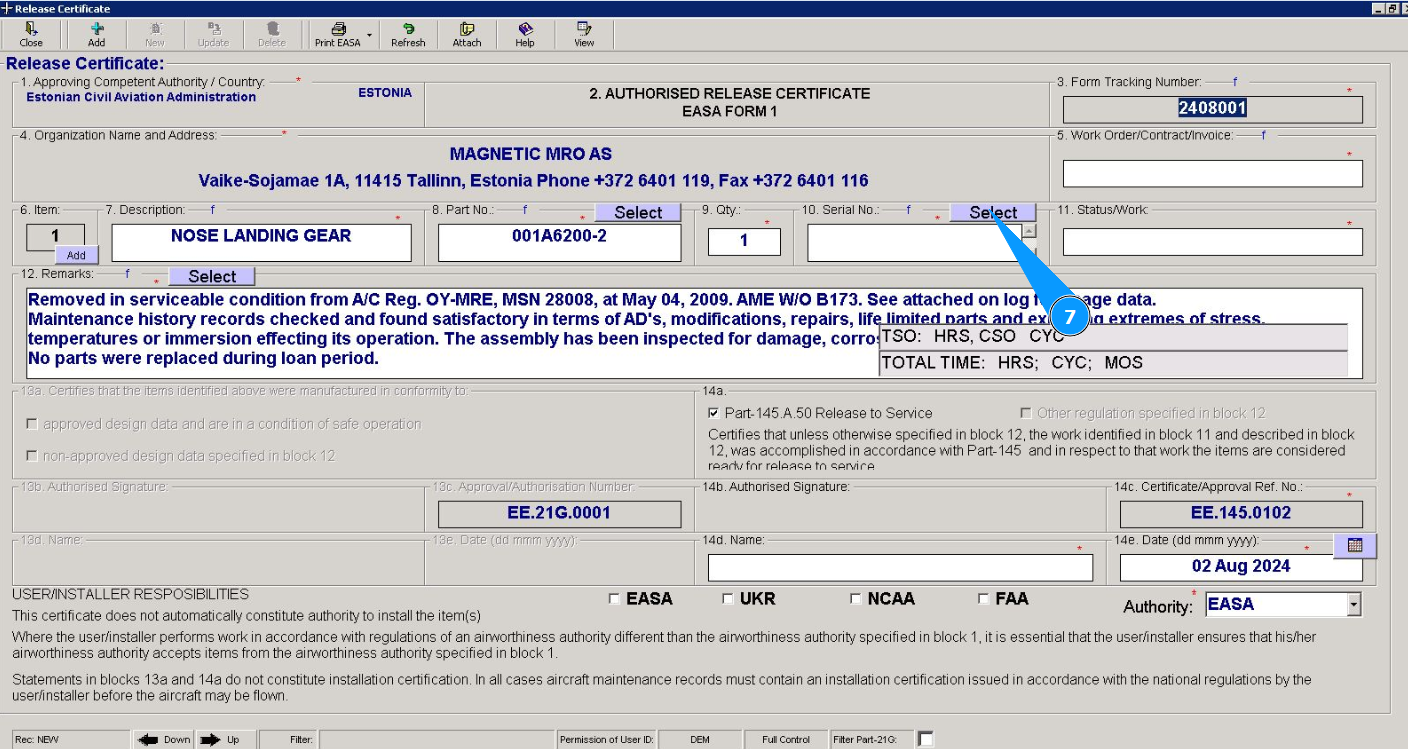Open the calendar picker for date 14e

click(x=1355, y=545)
